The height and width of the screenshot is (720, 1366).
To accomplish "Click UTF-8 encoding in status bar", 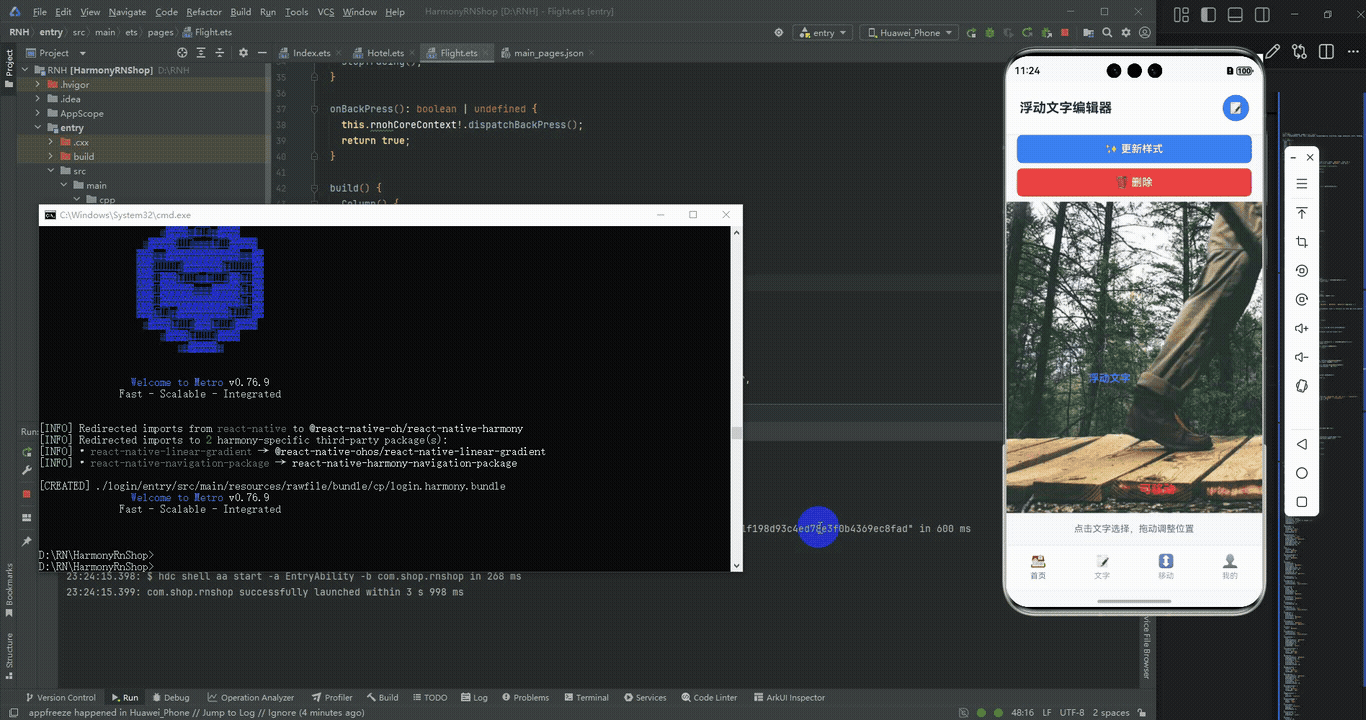I will (x=1071, y=713).
